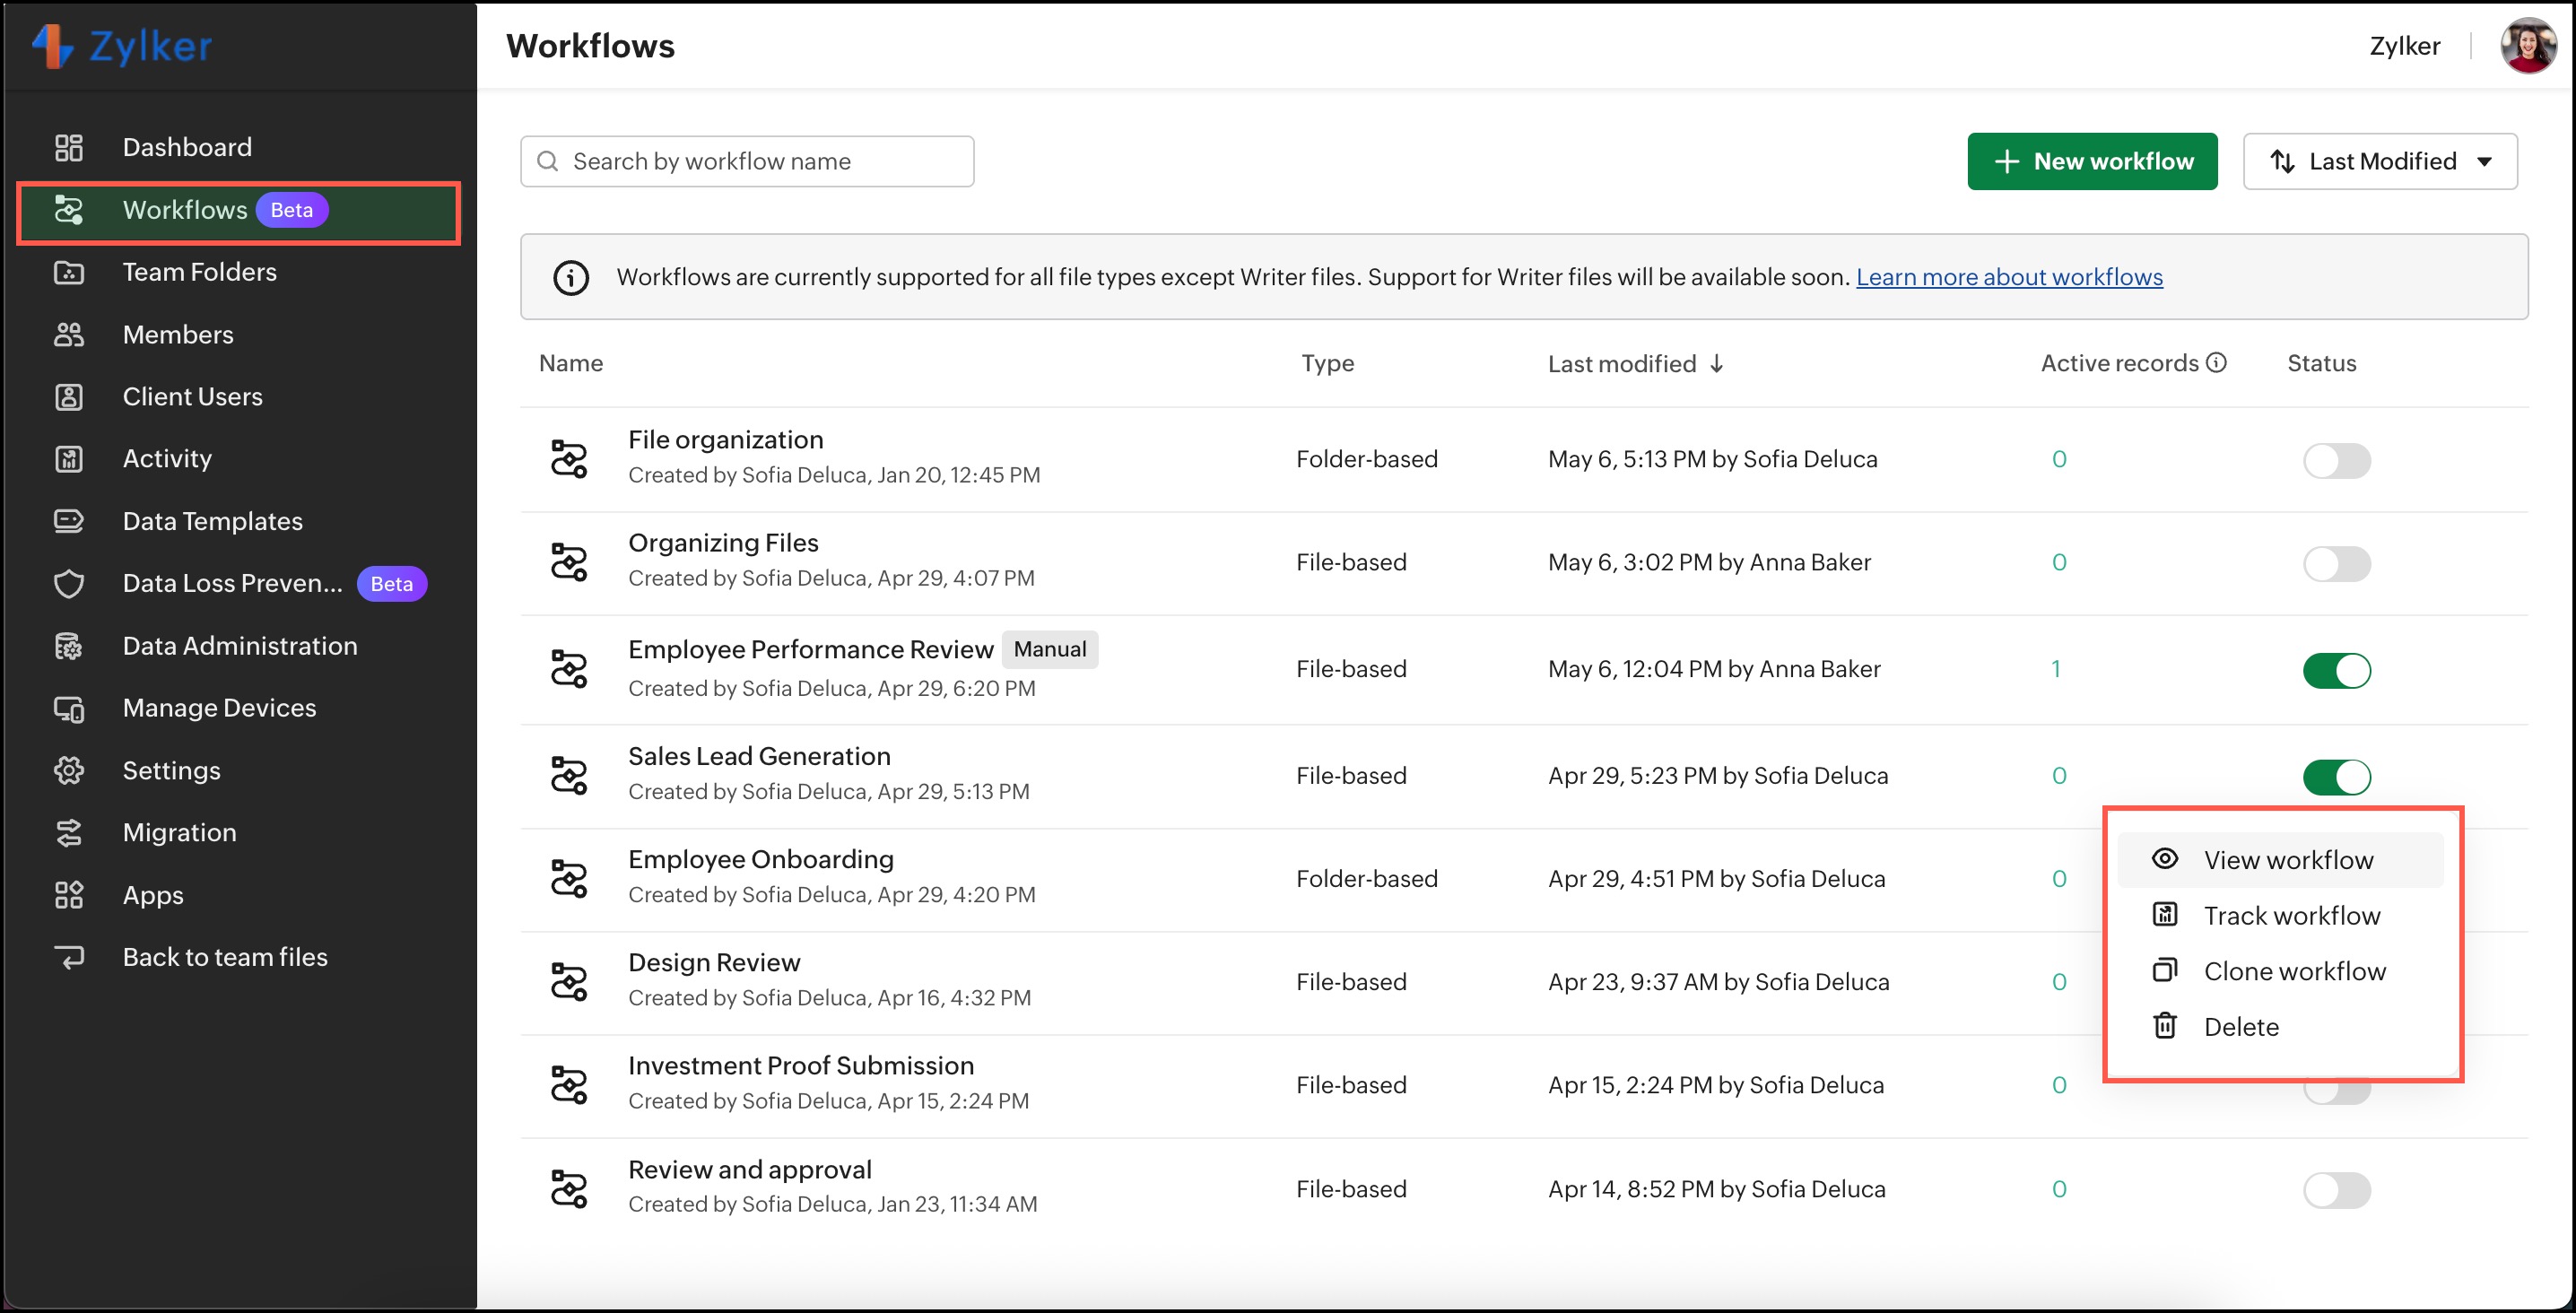Viewport: 2576px width, 1313px height.
Task: Click the Members people icon
Action: tap(68, 335)
